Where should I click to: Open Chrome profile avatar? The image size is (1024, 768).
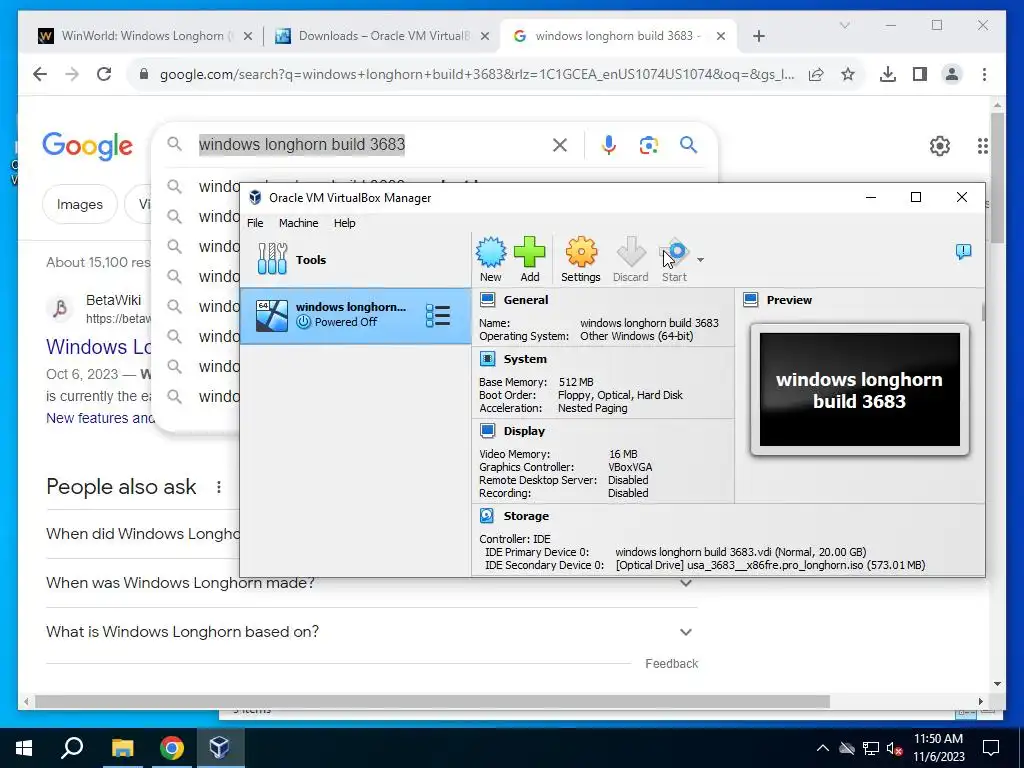(x=952, y=74)
